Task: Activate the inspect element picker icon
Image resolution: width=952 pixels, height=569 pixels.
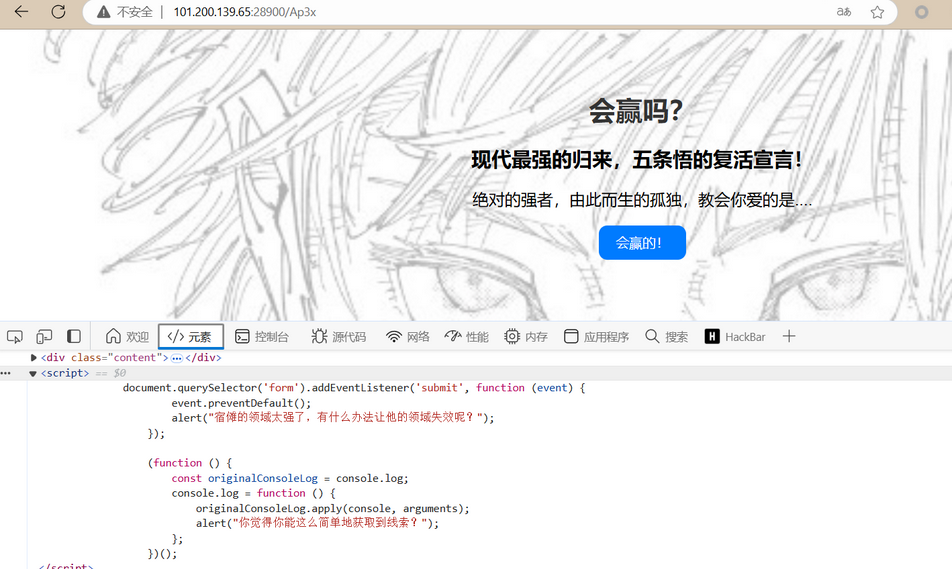Action: 15,336
